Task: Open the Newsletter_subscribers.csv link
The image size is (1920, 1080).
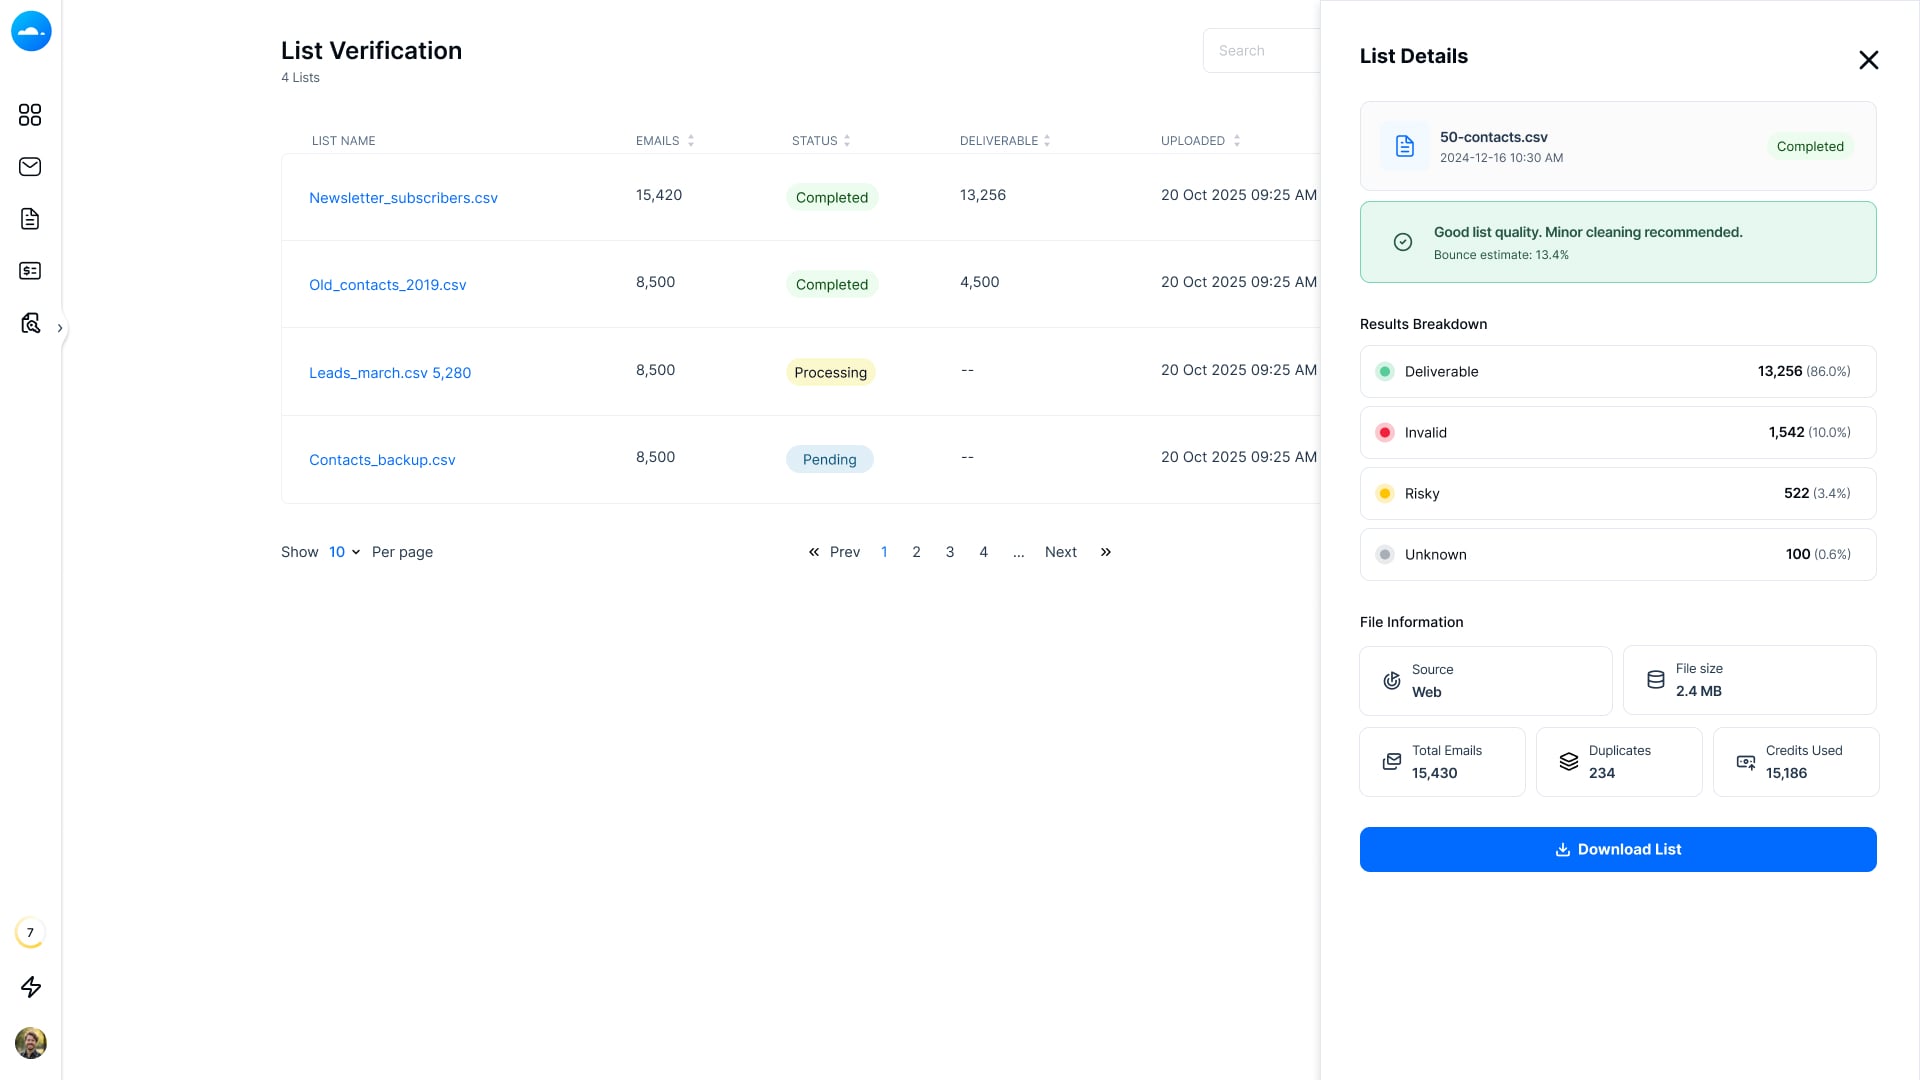Action: [403, 198]
